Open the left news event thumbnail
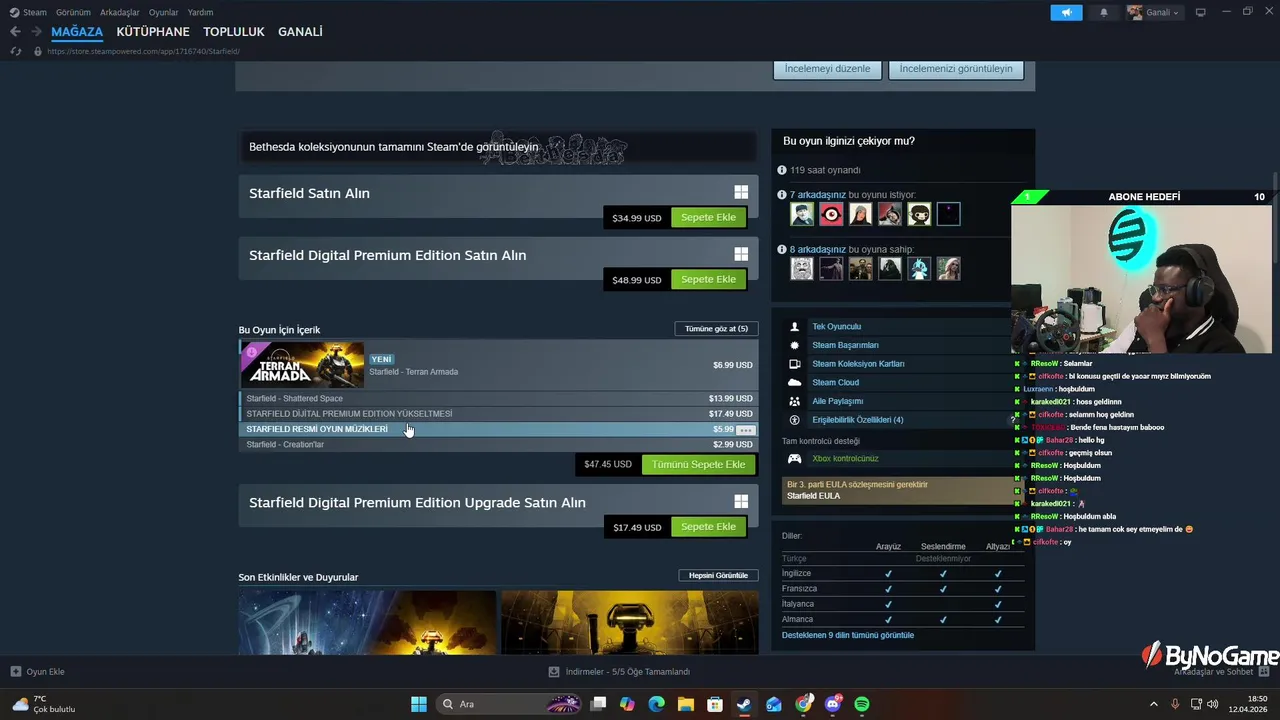1280x720 pixels. pos(367,622)
